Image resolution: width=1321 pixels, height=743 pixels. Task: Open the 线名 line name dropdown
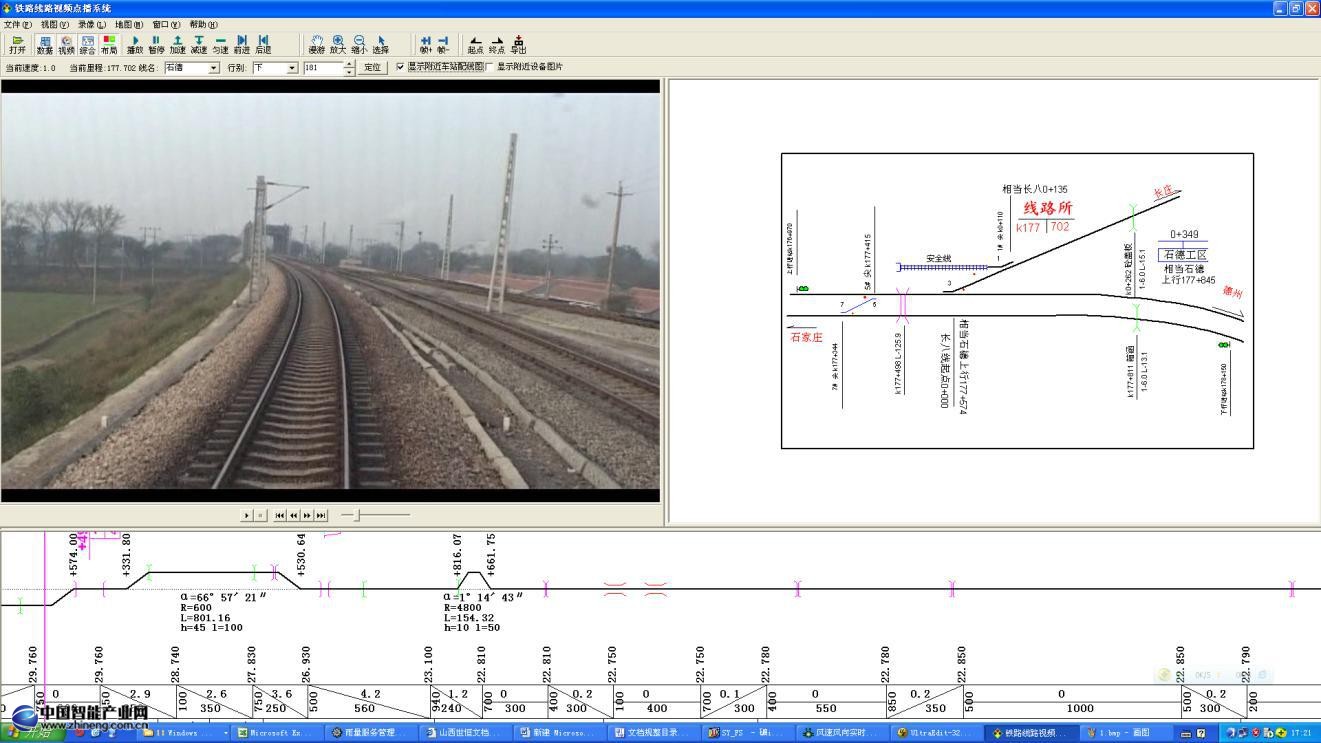tap(213, 68)
